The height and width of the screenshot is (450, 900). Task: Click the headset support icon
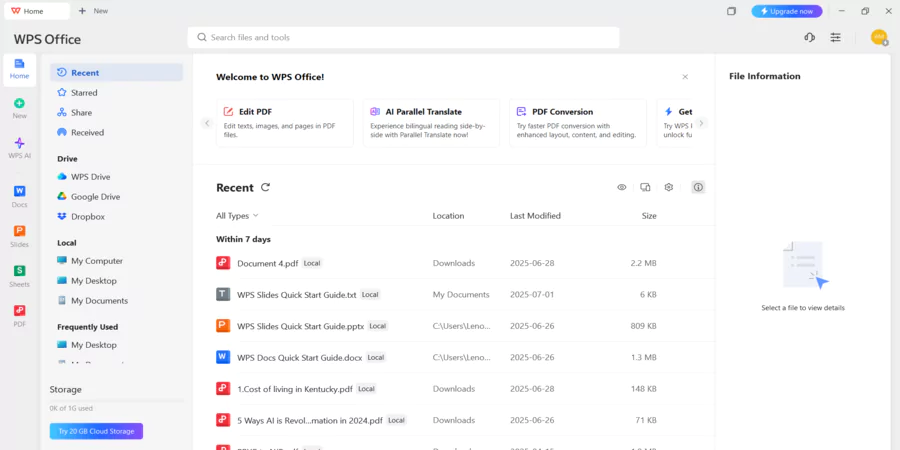[809, 37]
